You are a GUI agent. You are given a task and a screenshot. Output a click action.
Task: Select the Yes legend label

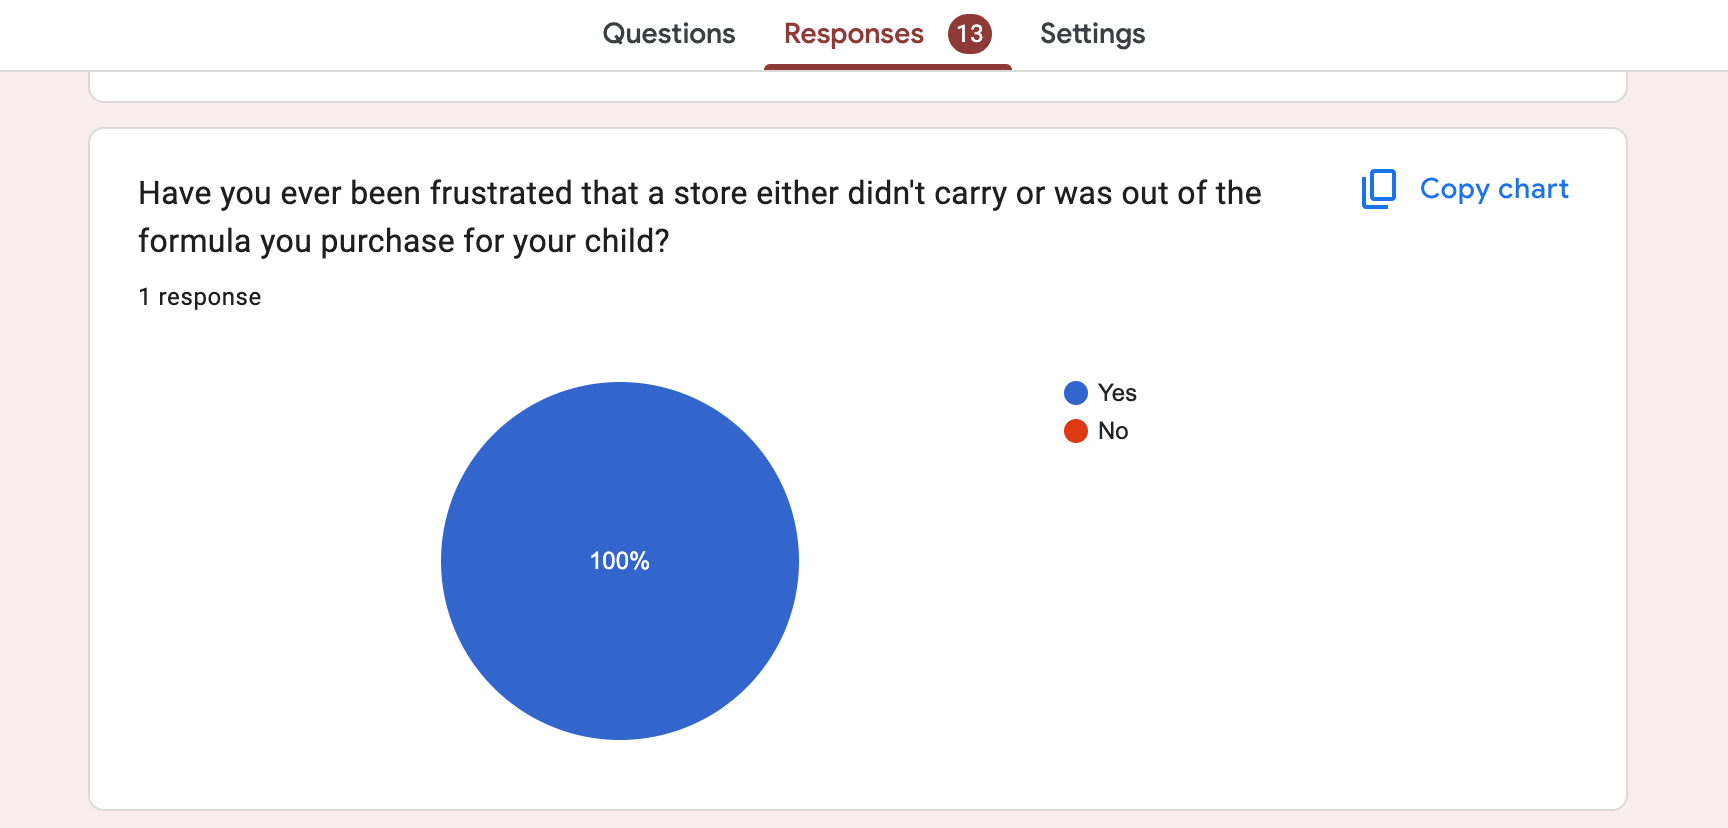point(1117,393)
